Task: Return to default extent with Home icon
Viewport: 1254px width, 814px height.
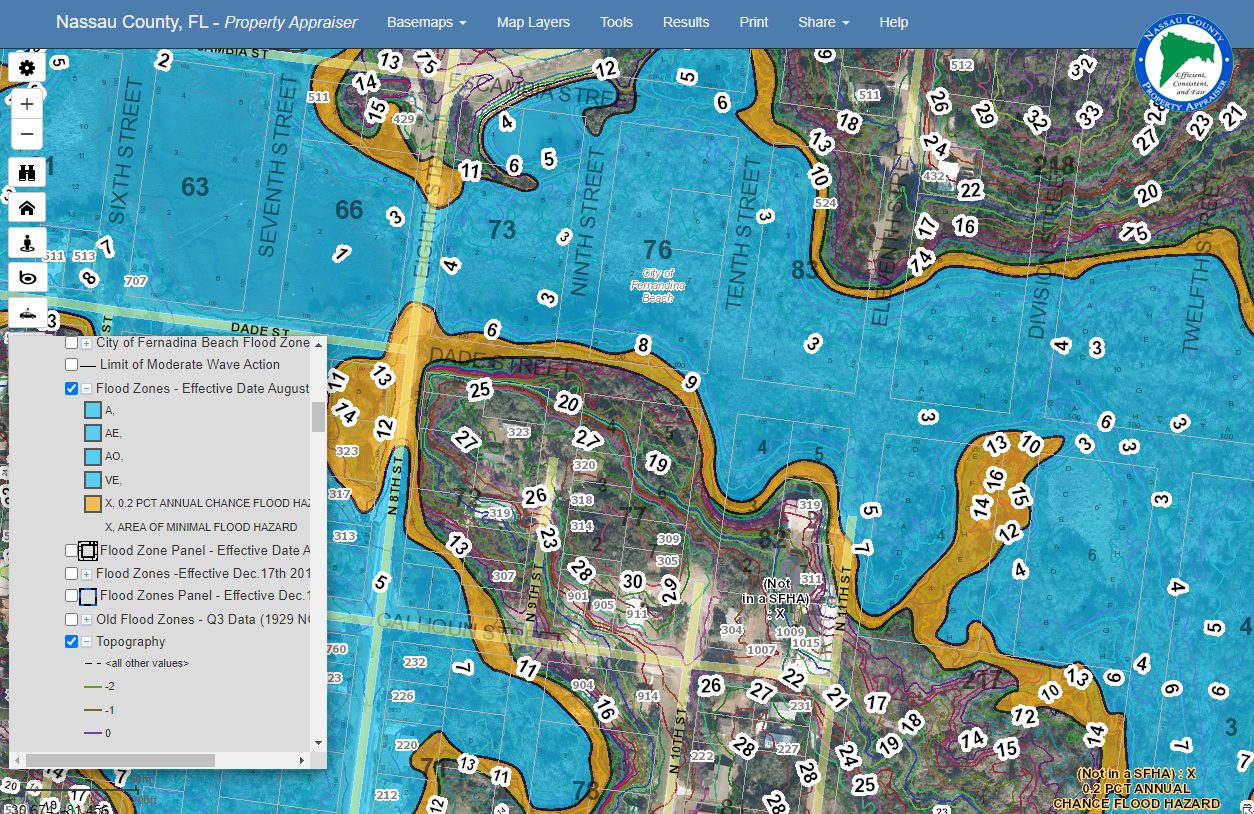Action: point(27,207)
